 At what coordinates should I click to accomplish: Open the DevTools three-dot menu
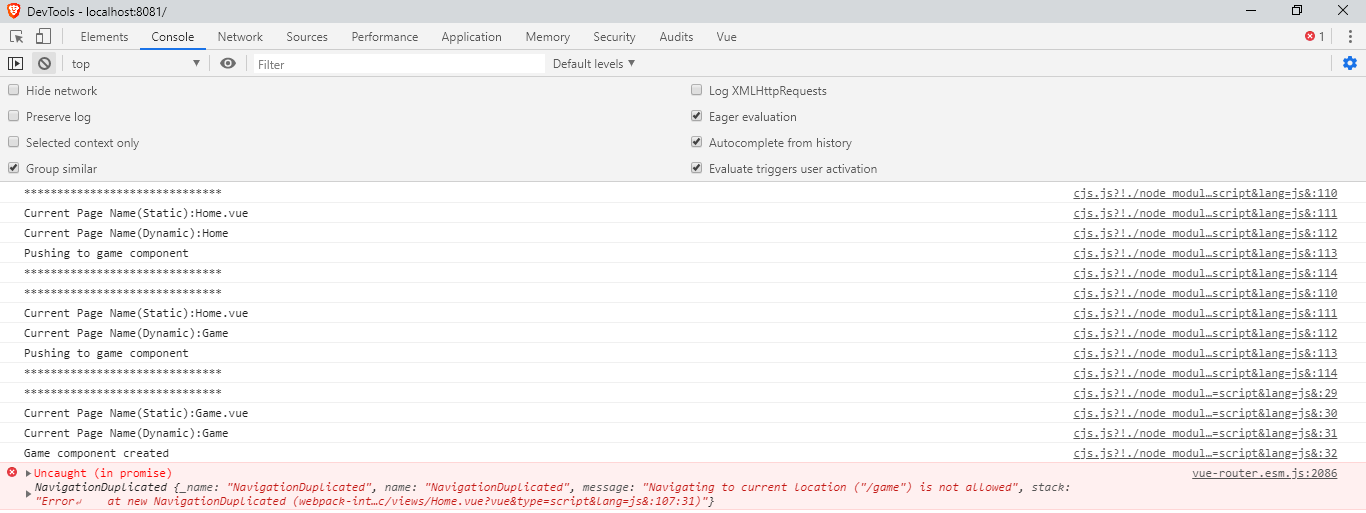coord(1350,37)
